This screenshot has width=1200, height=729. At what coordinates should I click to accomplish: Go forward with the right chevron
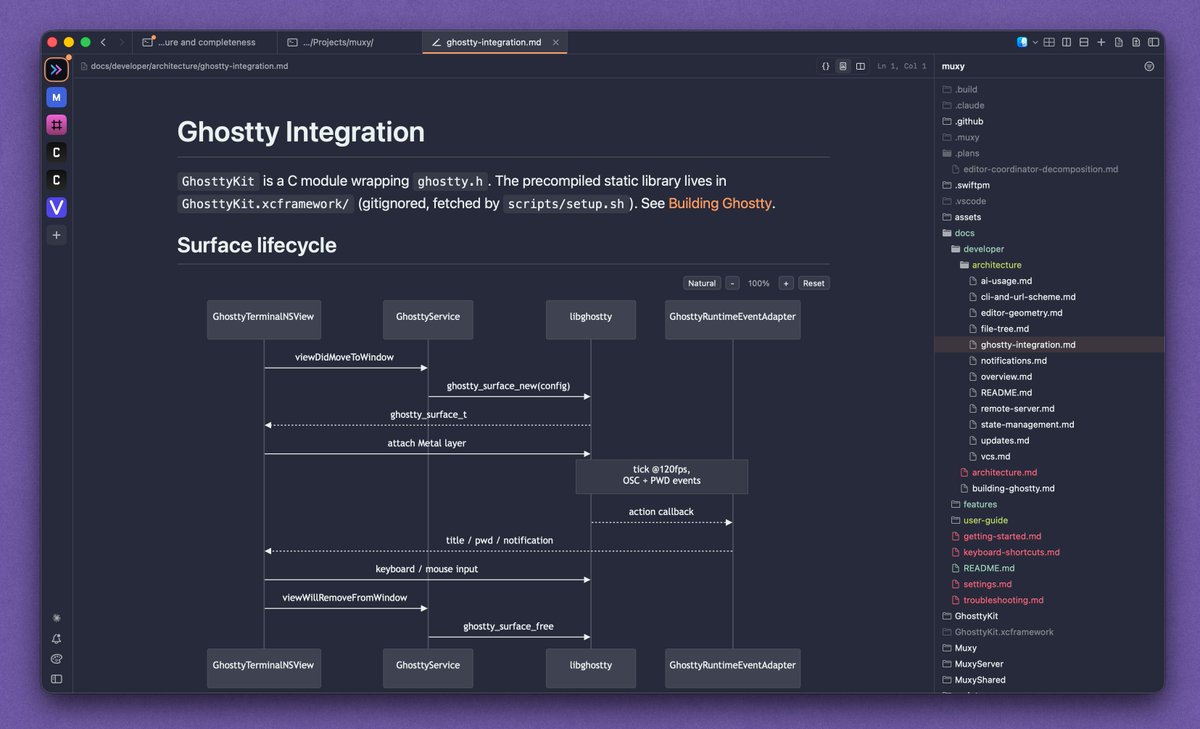[122, 42]
